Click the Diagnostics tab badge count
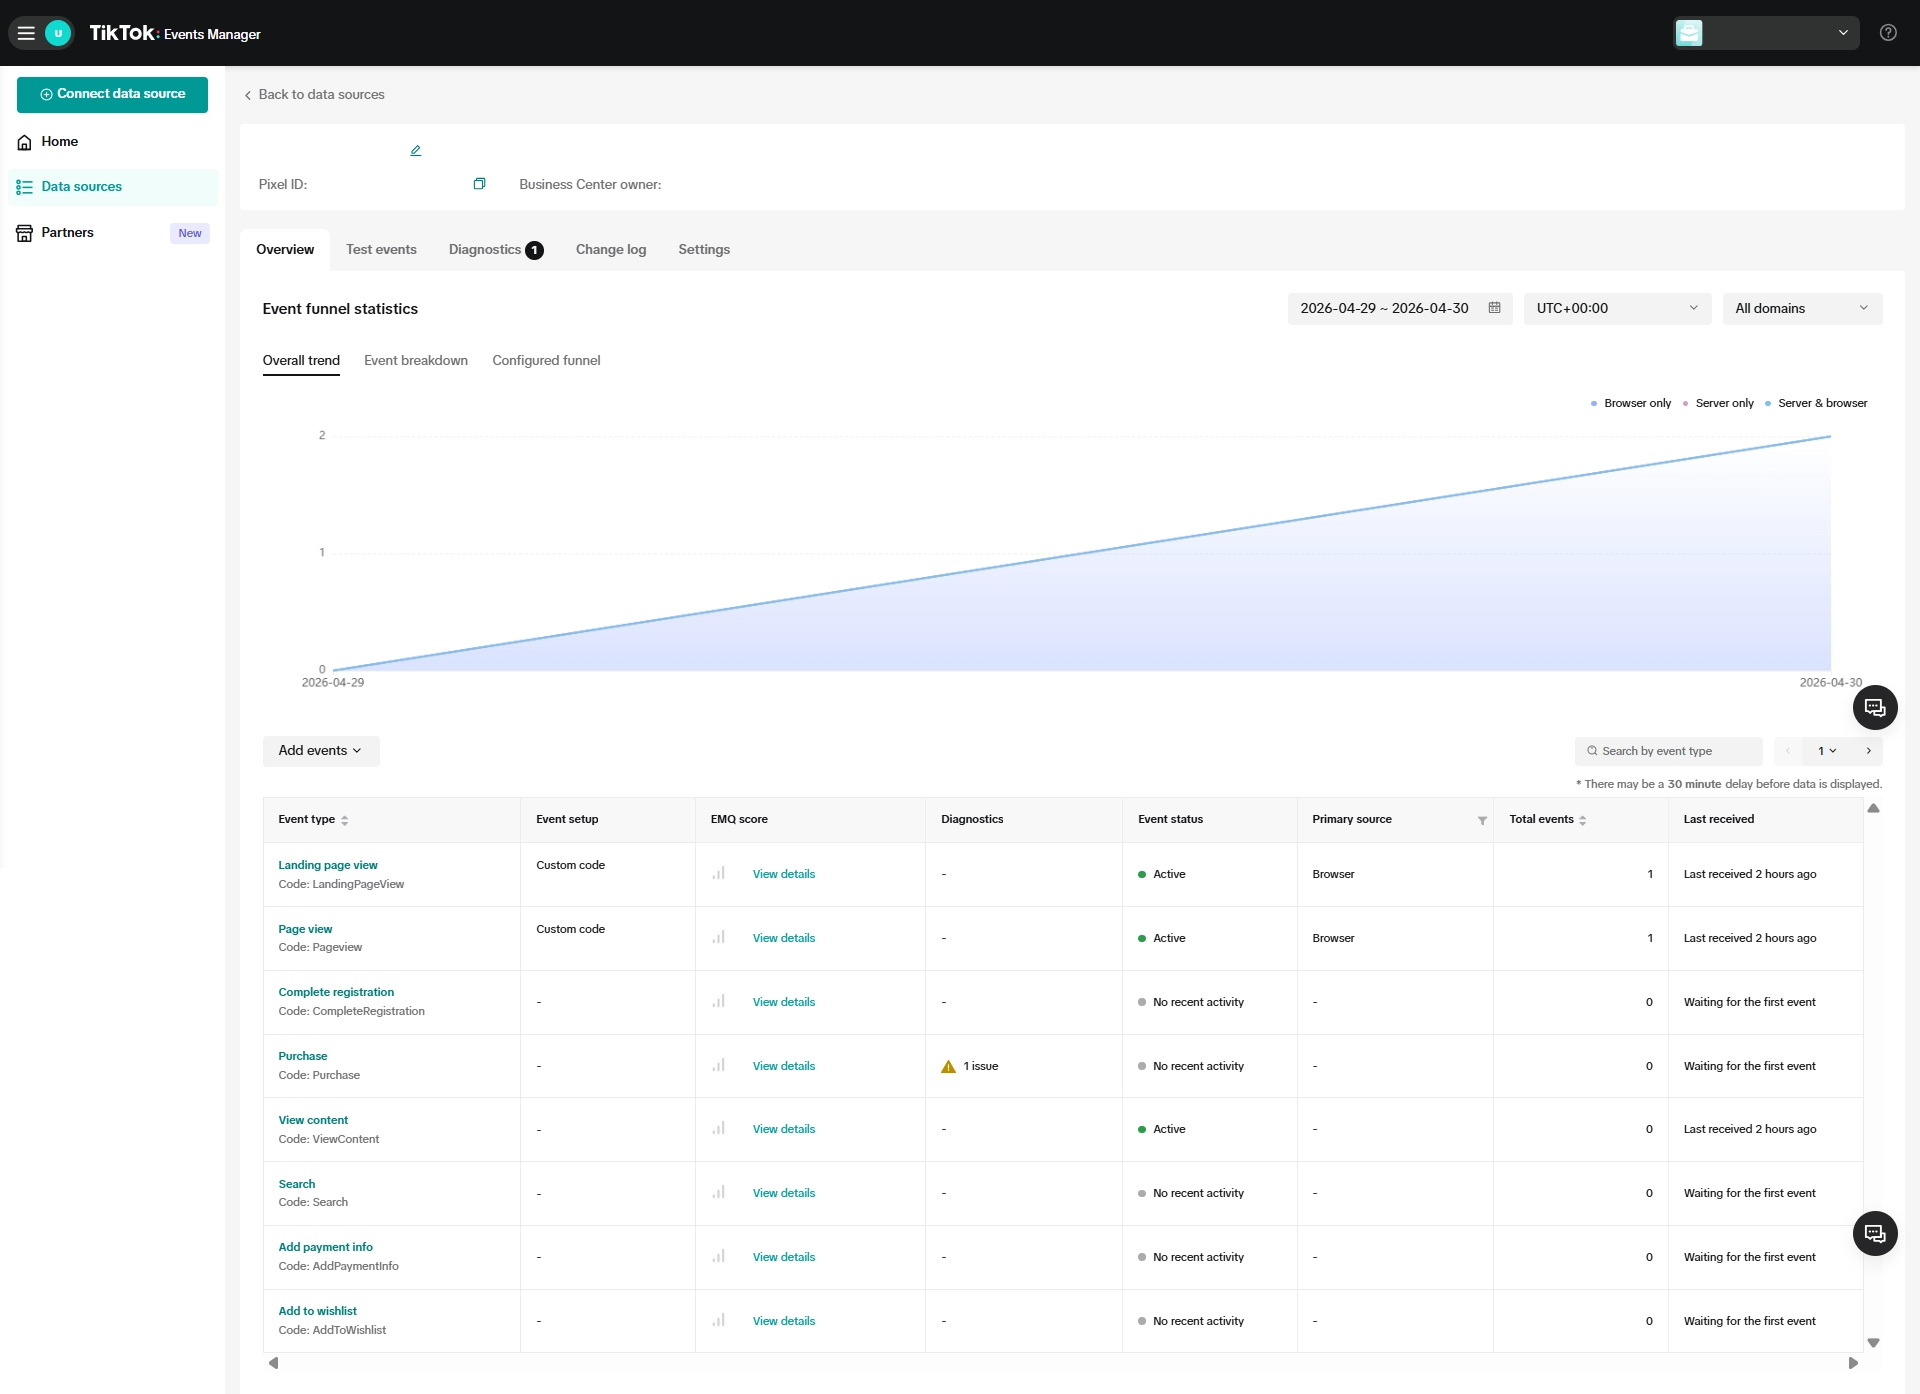The image size is (1920, 1394). 535,251
